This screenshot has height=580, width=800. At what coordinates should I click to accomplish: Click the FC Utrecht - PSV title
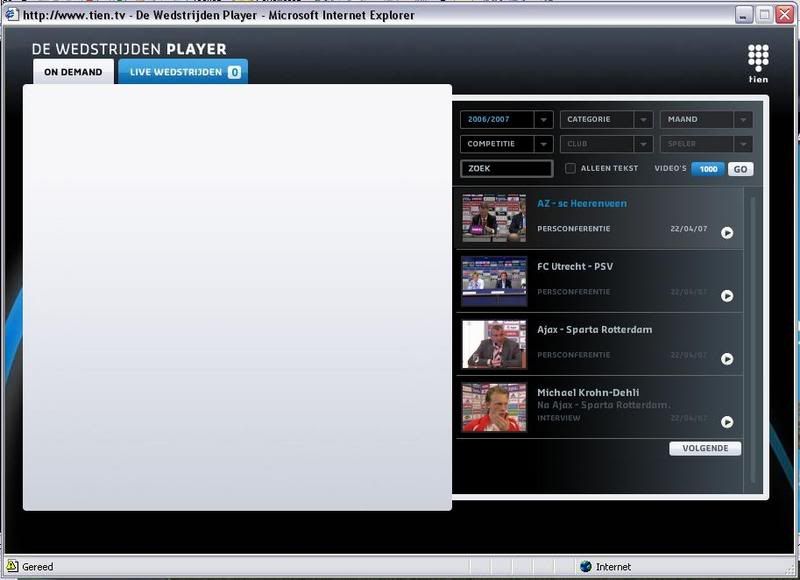point(575,266)
